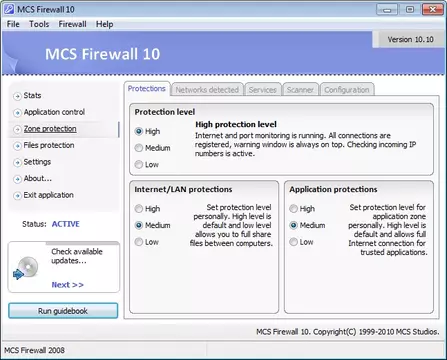
Task: Set Internet/LAN protections to High
Action: pyautogui.click(x=139, y=209)
